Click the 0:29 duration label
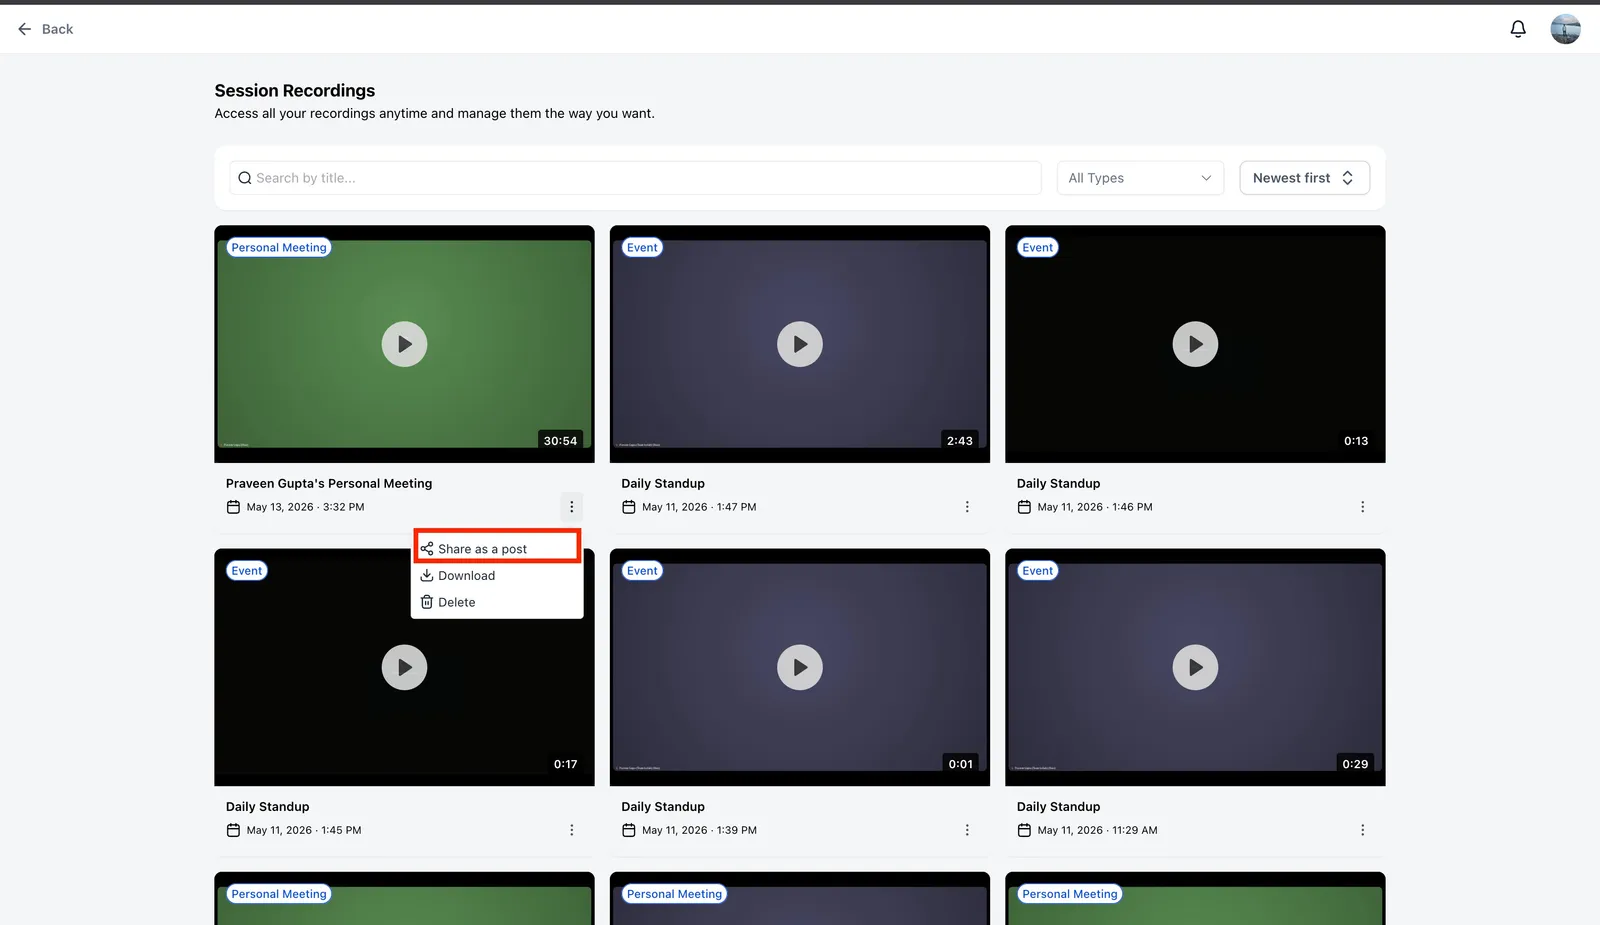 [1355, 764]
